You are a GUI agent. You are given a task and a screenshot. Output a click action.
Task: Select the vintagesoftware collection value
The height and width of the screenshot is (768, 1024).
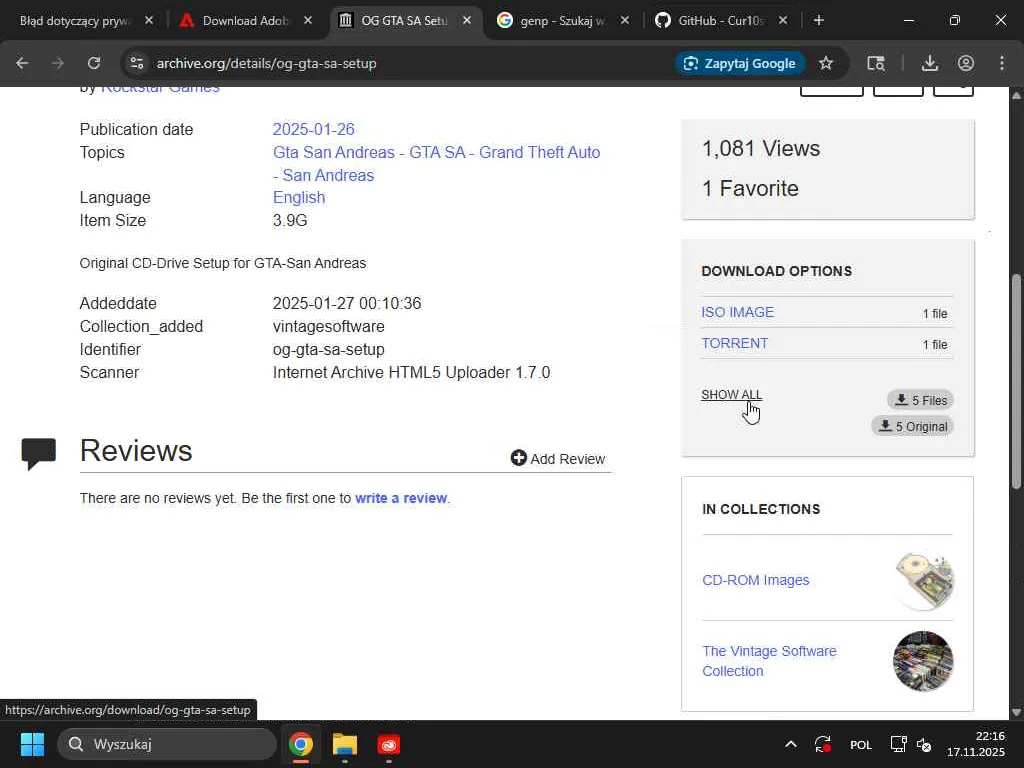[x=328, y=327]
